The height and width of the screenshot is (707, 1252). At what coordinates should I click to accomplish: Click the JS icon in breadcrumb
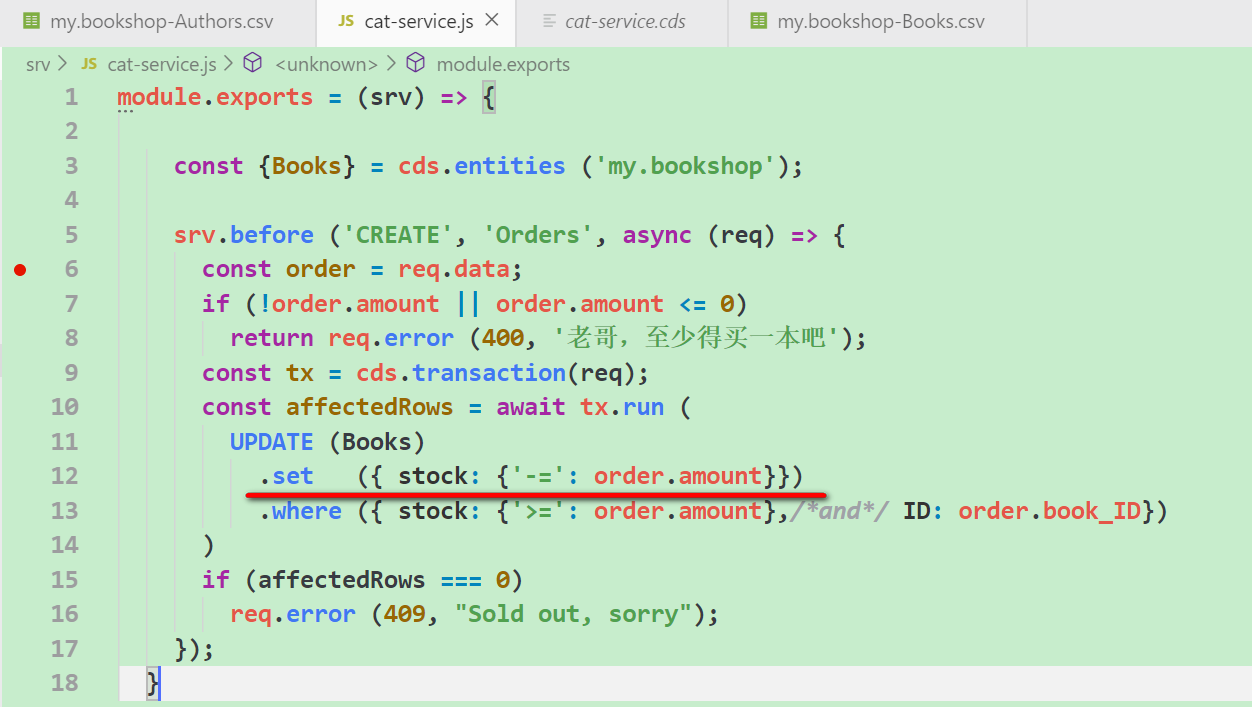click(x=89, y=64)
